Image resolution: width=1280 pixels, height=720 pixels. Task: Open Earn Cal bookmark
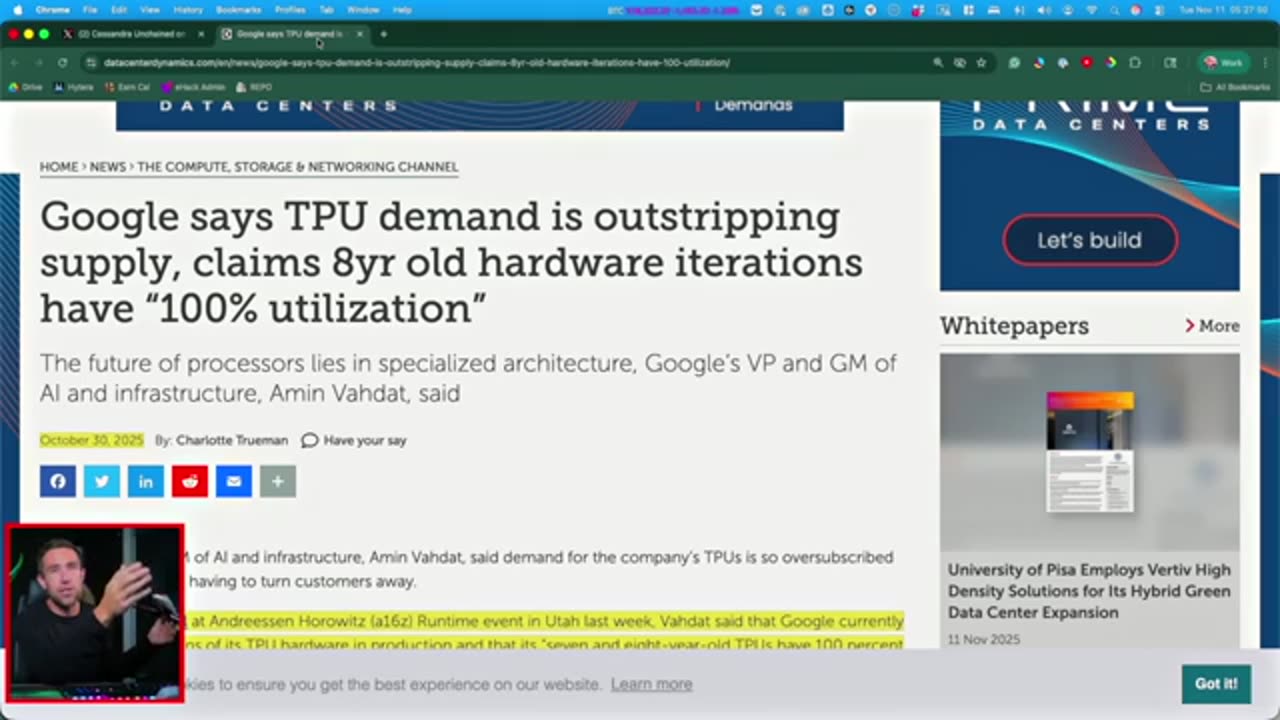click(128, 87)
